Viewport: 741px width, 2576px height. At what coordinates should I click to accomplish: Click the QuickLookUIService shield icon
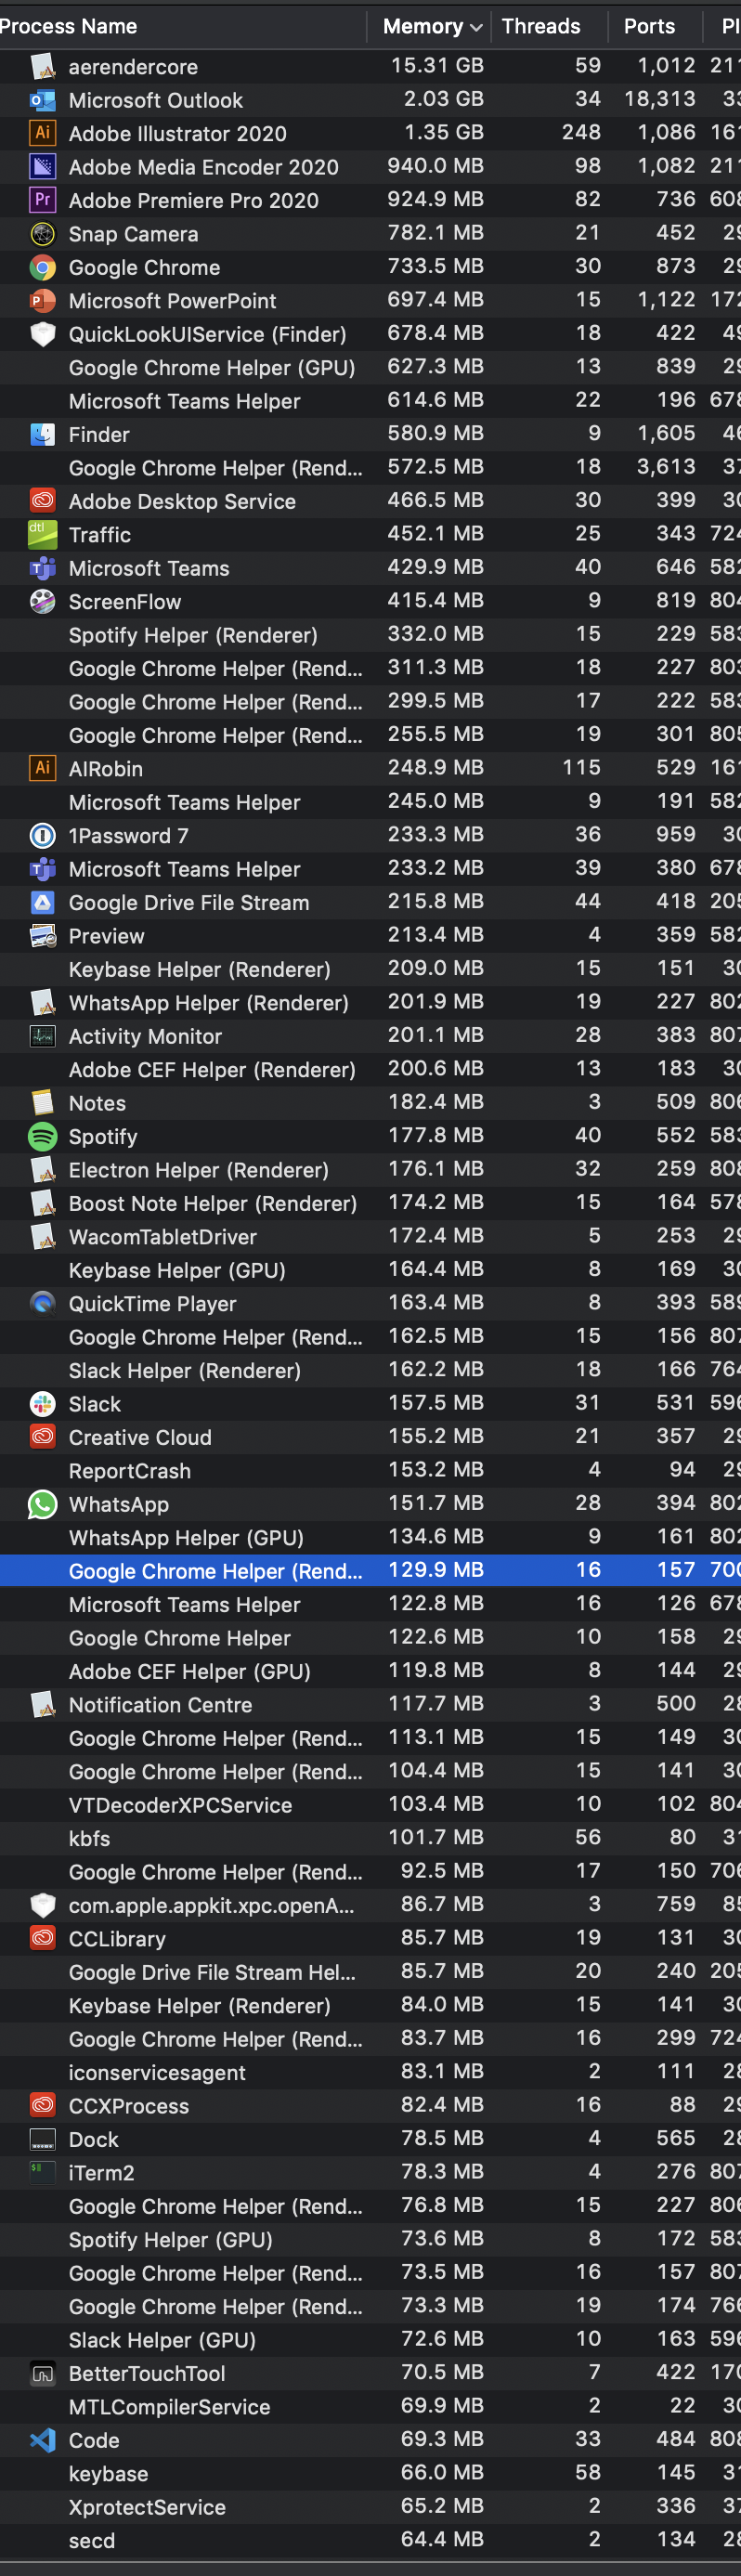(42, 334)
